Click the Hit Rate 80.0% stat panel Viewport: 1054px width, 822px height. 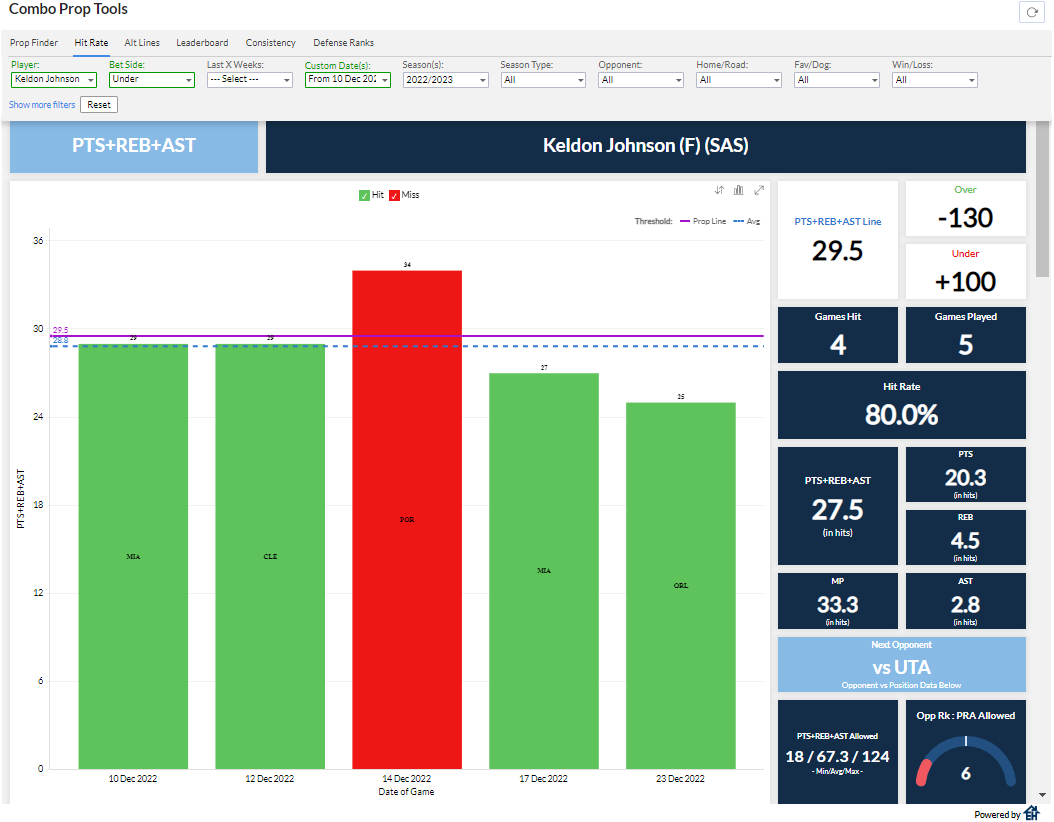[x=901, y=404]
